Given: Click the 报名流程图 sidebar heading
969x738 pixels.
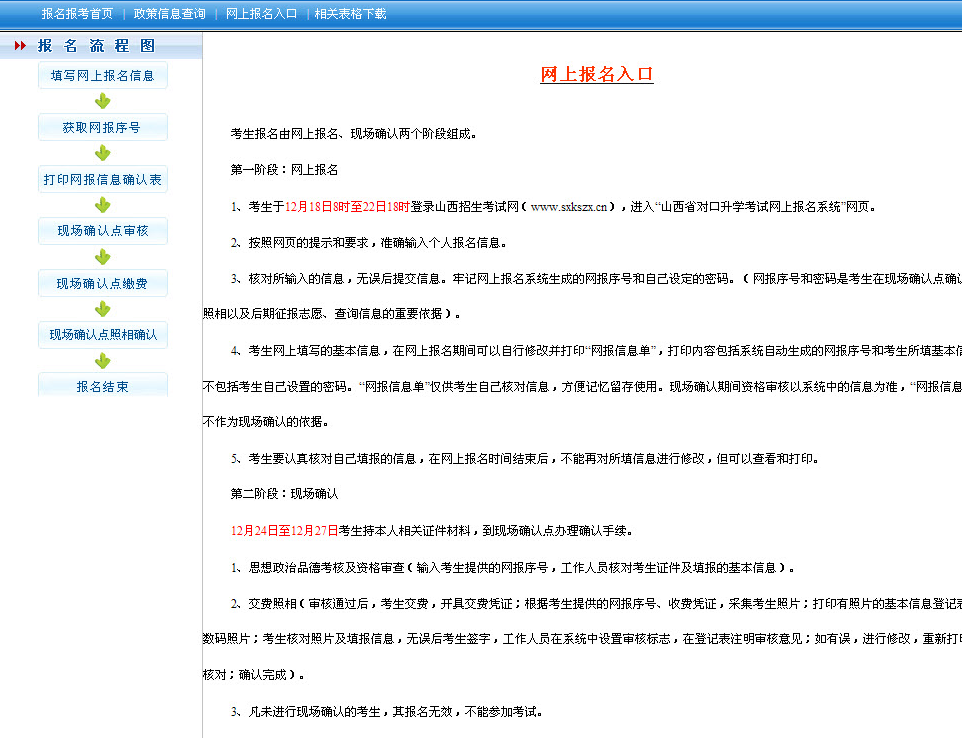Looking at the screenshot, I should tap(96, 46).
